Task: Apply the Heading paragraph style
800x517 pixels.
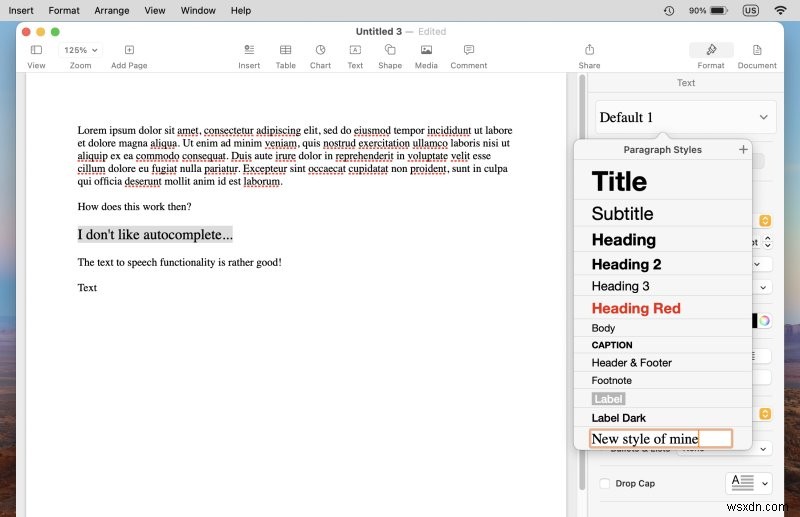Action: pos(663,239)
